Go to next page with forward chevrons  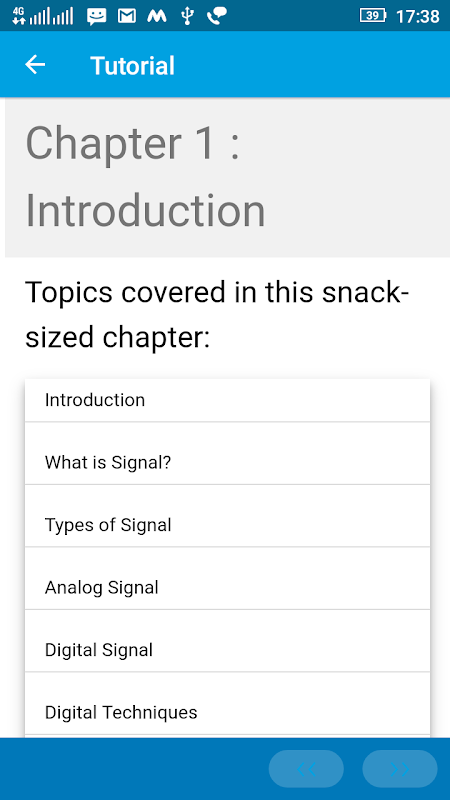coord(399,768)
